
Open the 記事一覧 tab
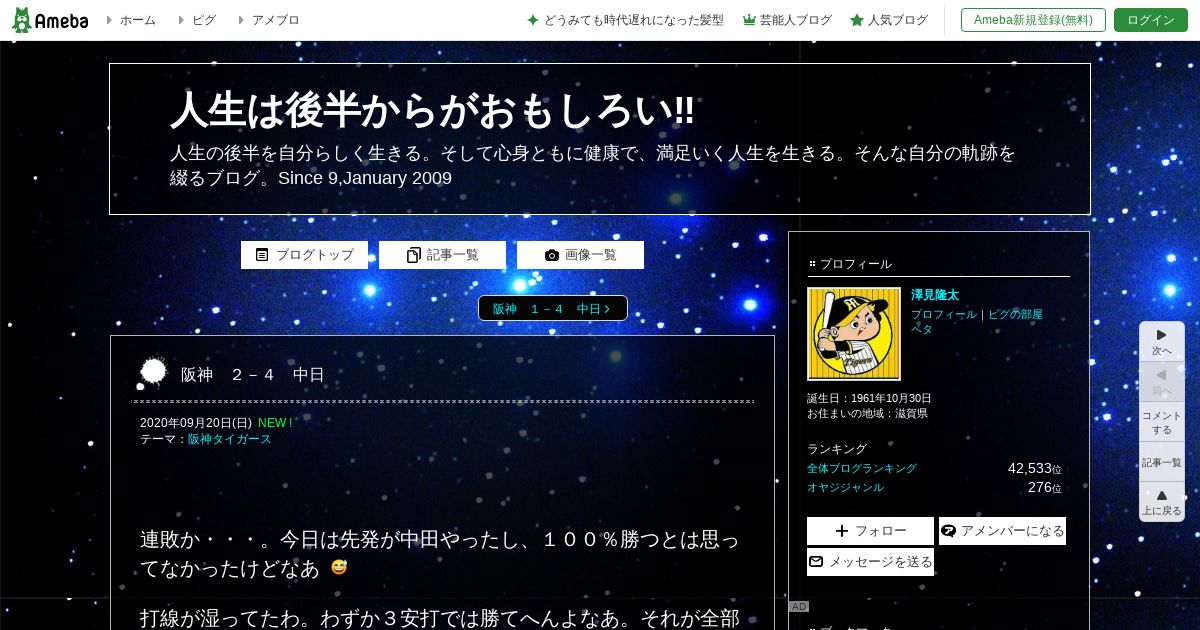pos(442,255)
